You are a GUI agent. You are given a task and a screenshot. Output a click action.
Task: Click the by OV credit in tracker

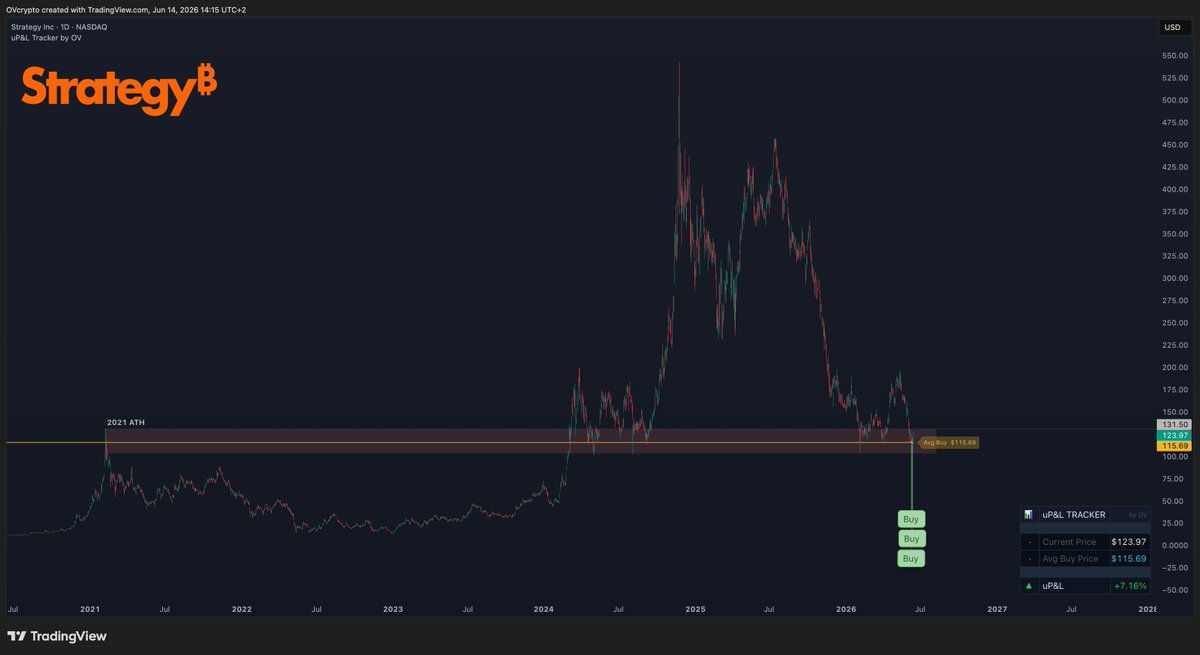coord(1138,514)
